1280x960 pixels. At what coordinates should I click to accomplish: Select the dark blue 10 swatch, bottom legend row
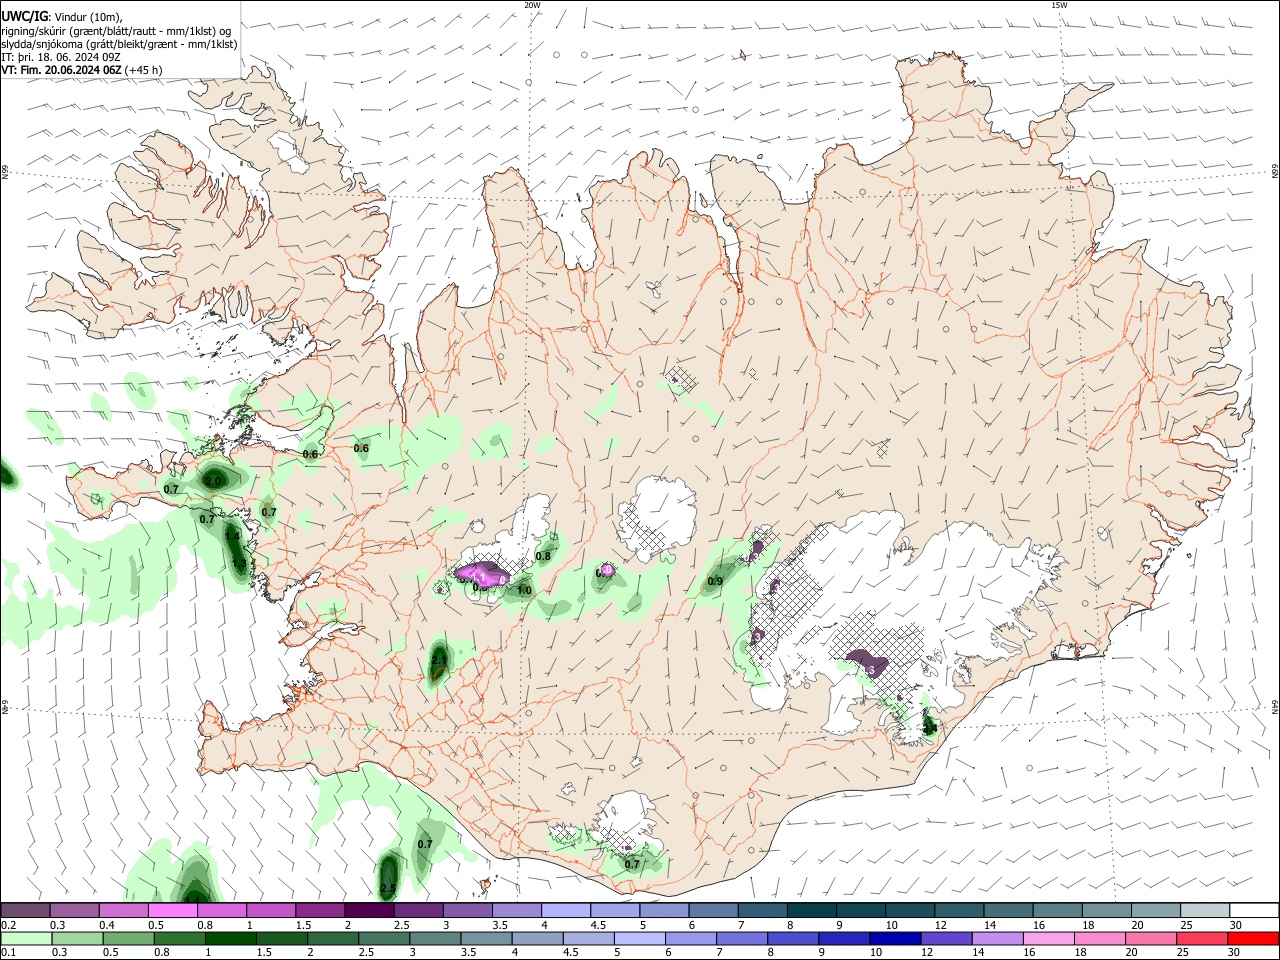click(895, 938)
